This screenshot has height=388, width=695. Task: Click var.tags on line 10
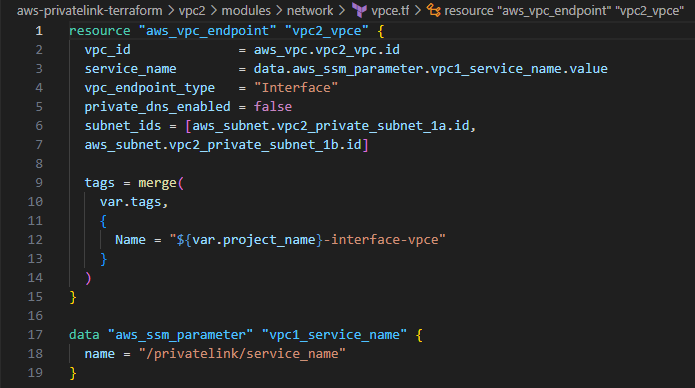130,202
